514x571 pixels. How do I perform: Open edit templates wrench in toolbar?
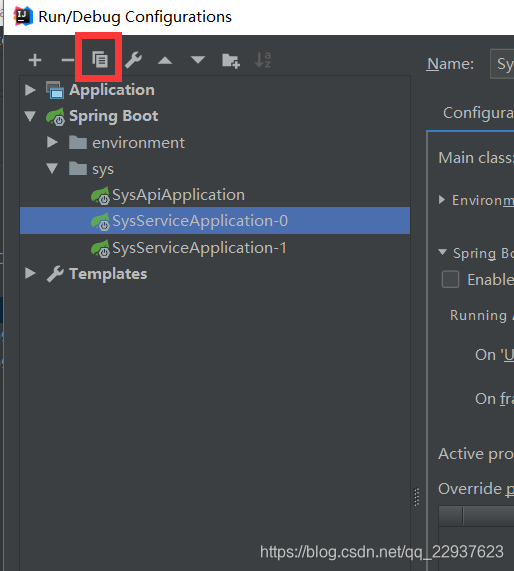(x=133, y=60)
